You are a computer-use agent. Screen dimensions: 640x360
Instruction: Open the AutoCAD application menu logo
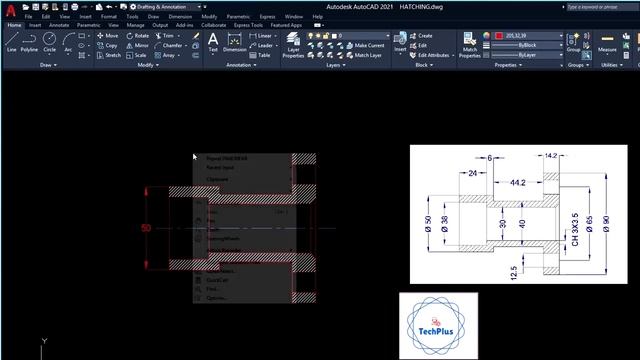11,11
